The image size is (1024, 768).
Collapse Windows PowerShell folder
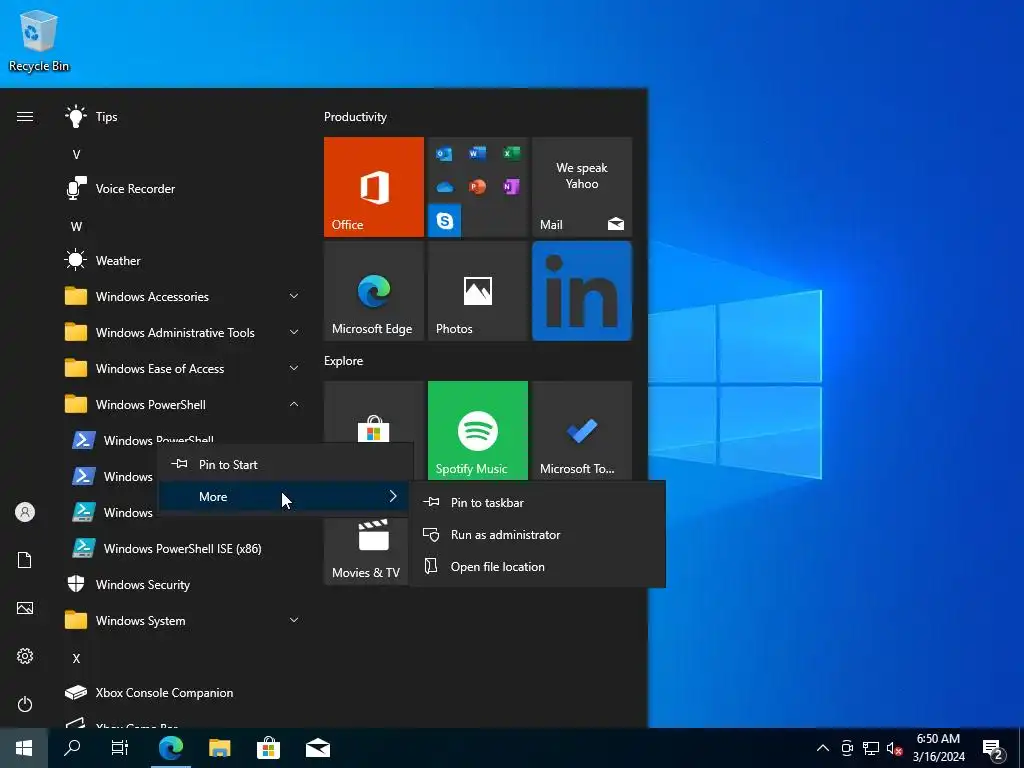coord(182,405)
